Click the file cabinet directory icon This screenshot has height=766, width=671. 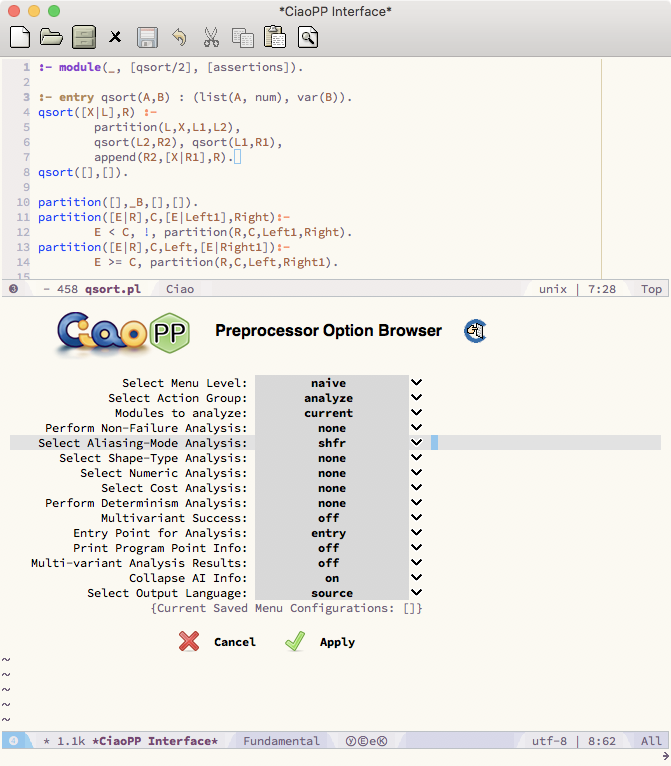click(84, 38)
